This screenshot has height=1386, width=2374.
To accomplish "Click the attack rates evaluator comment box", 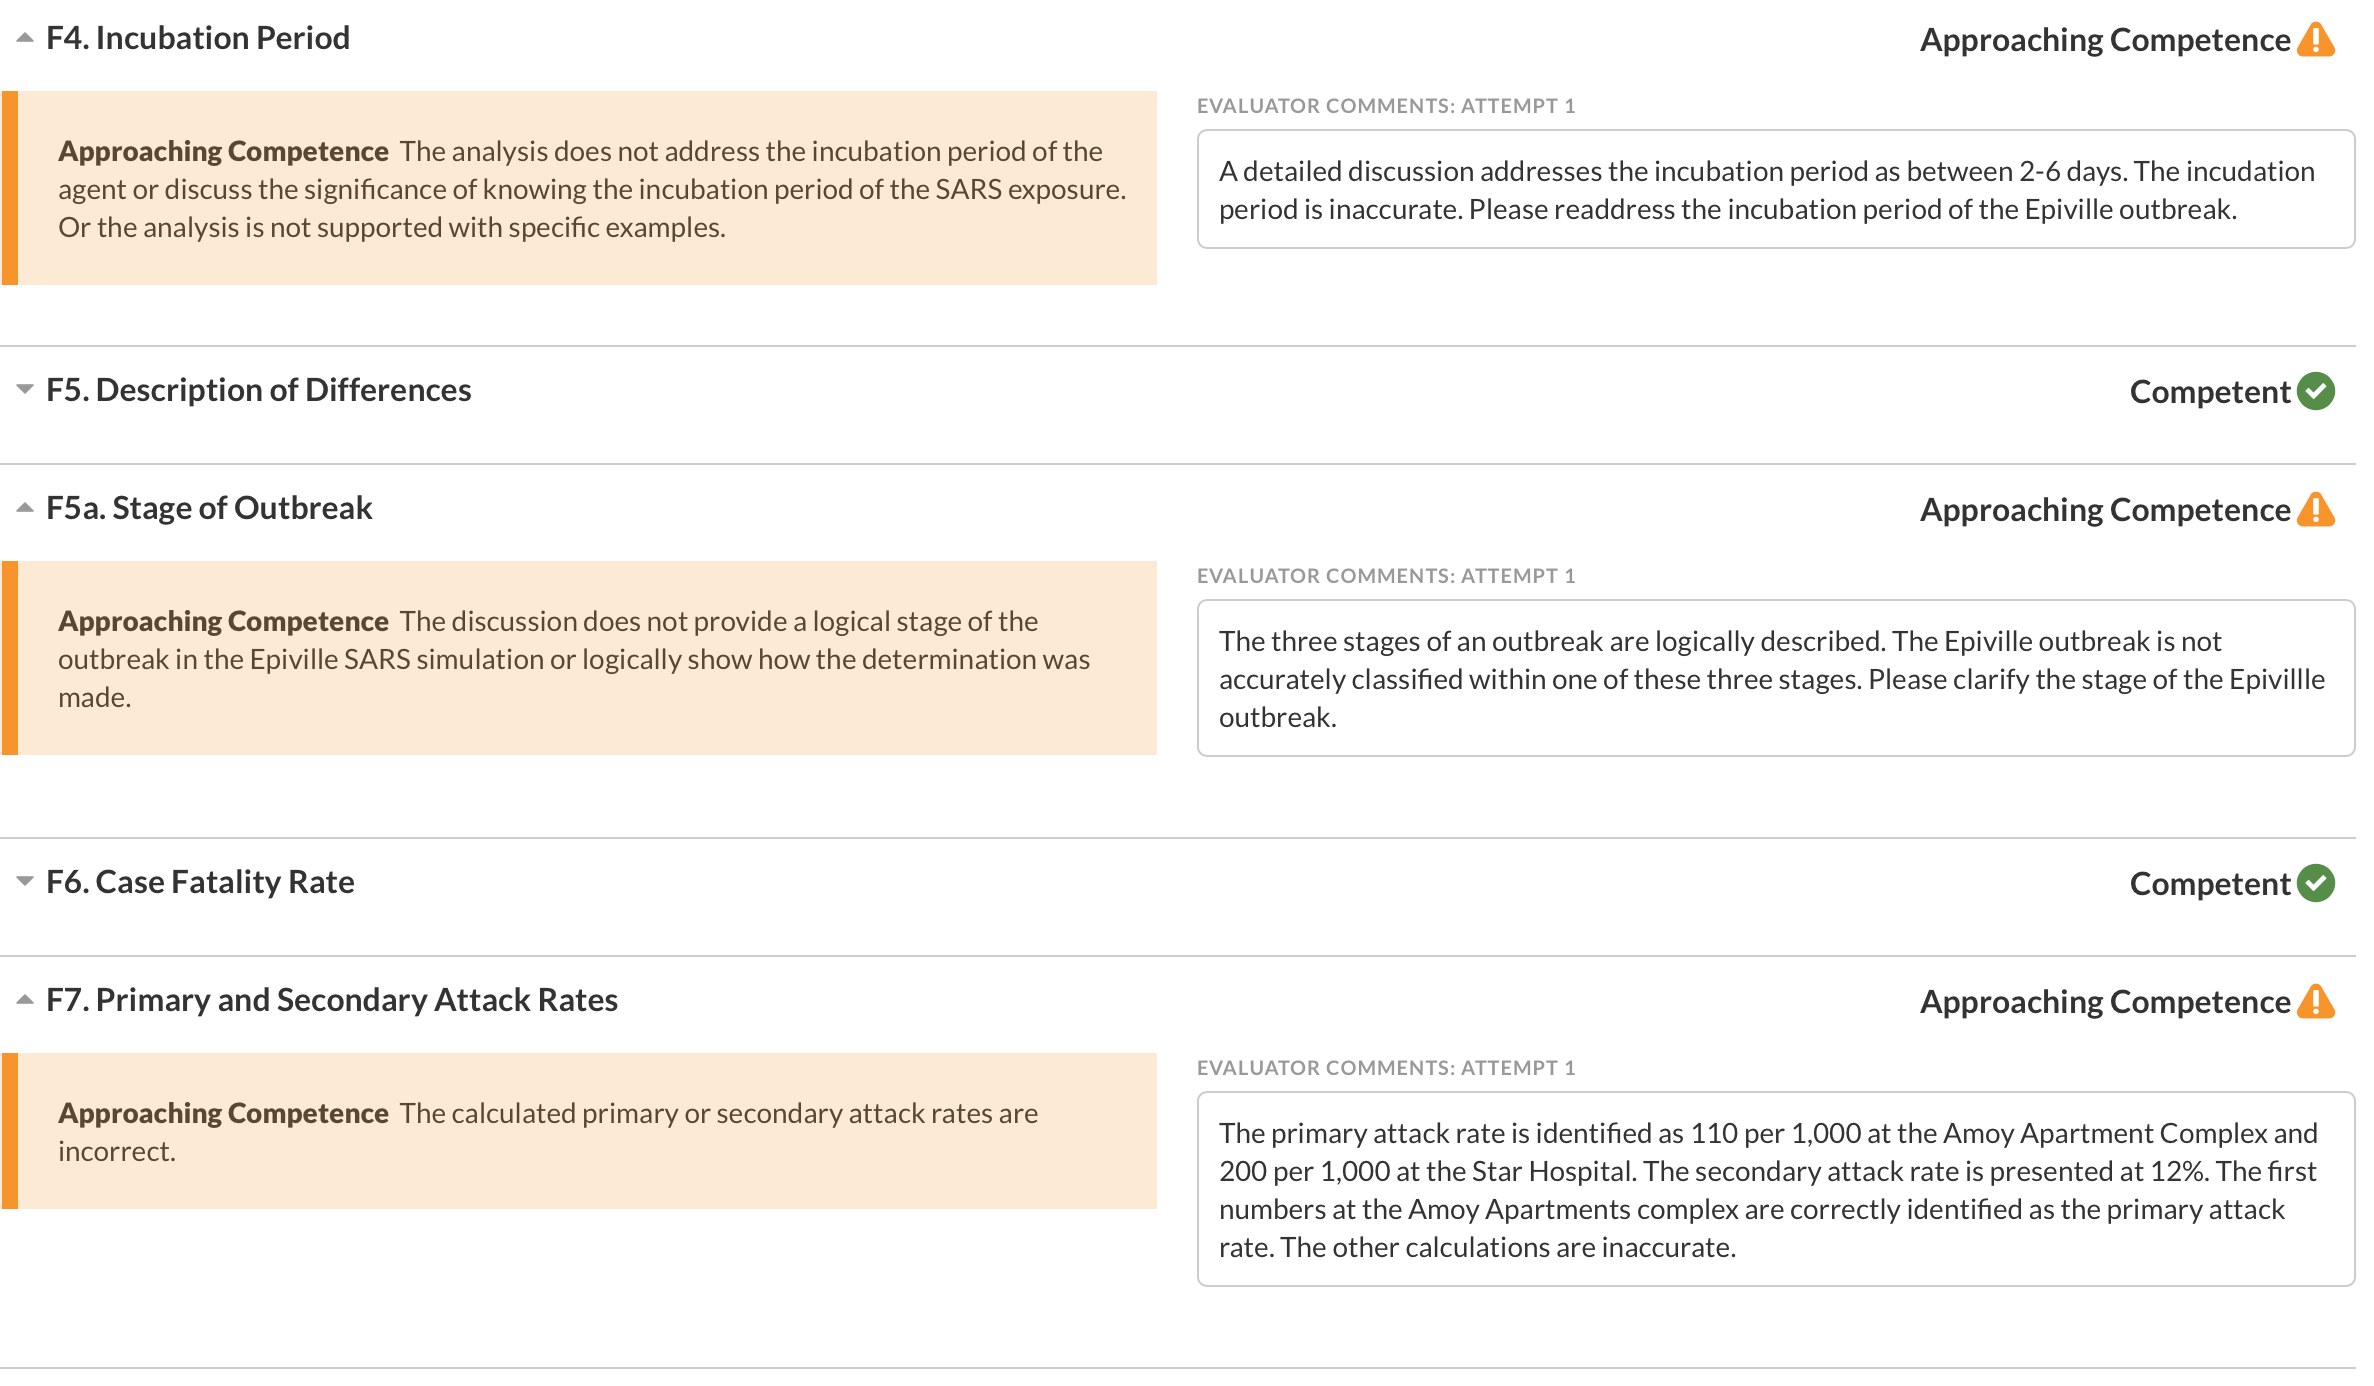I will click(1775, 1189).
